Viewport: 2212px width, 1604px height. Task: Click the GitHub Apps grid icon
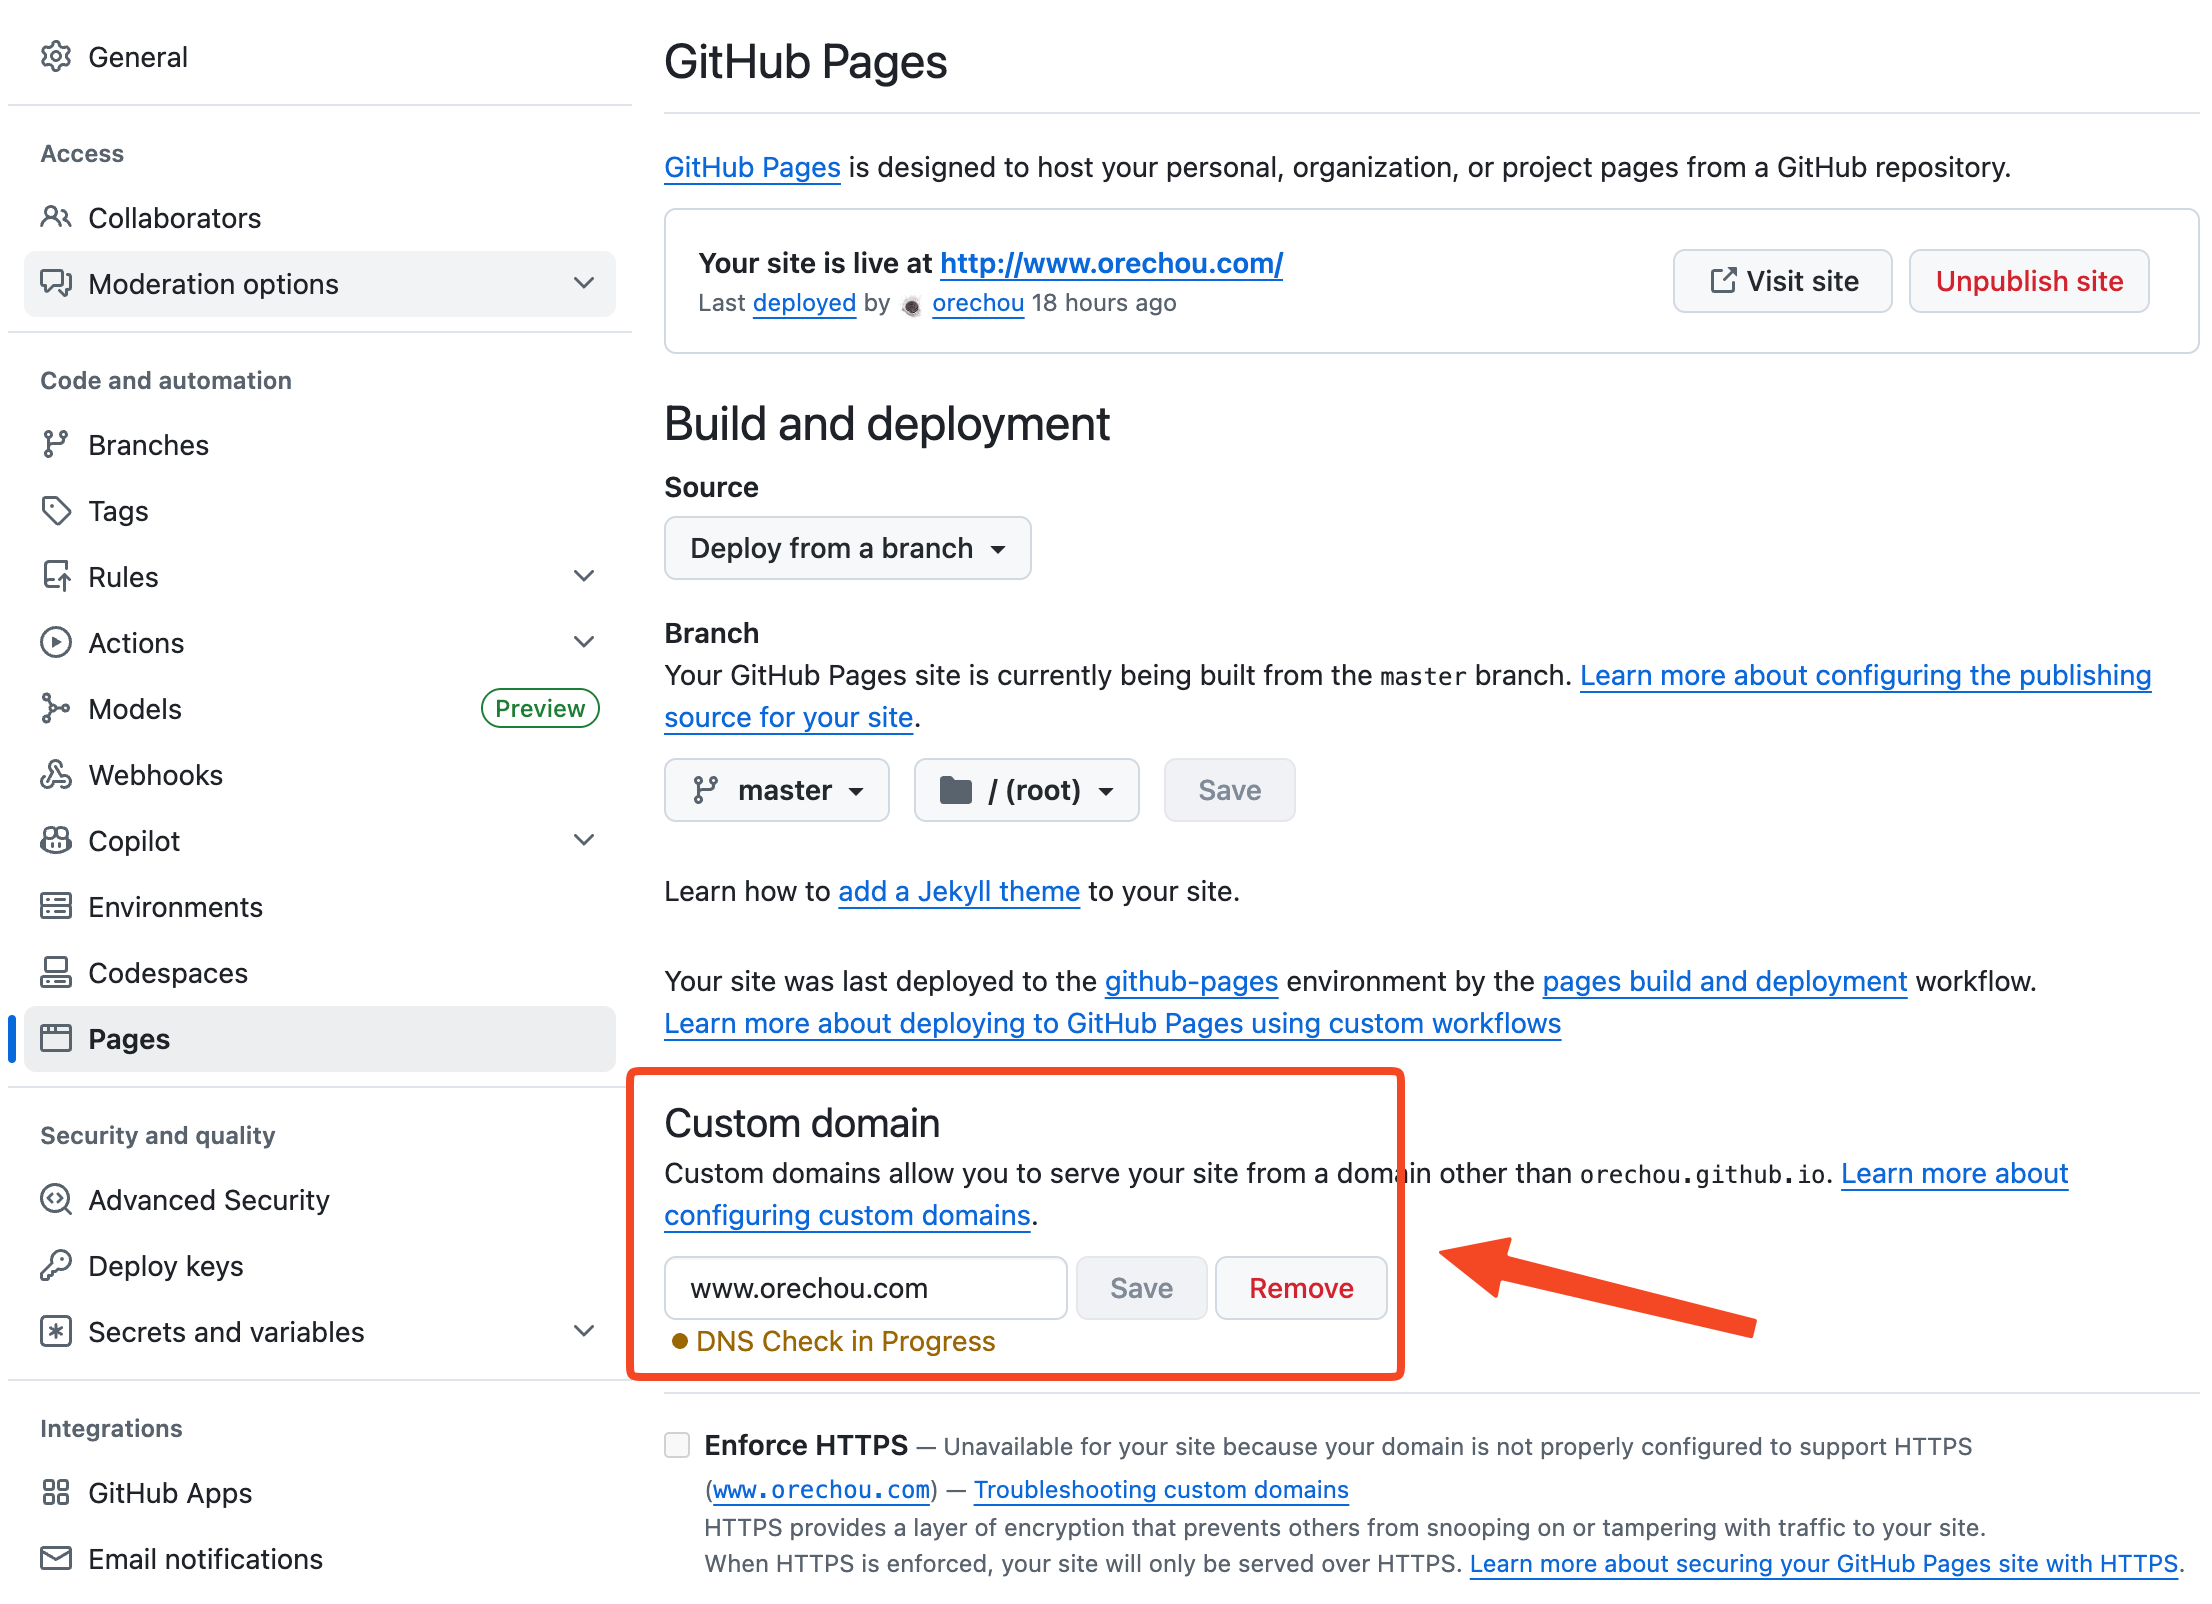(56, 1492)
